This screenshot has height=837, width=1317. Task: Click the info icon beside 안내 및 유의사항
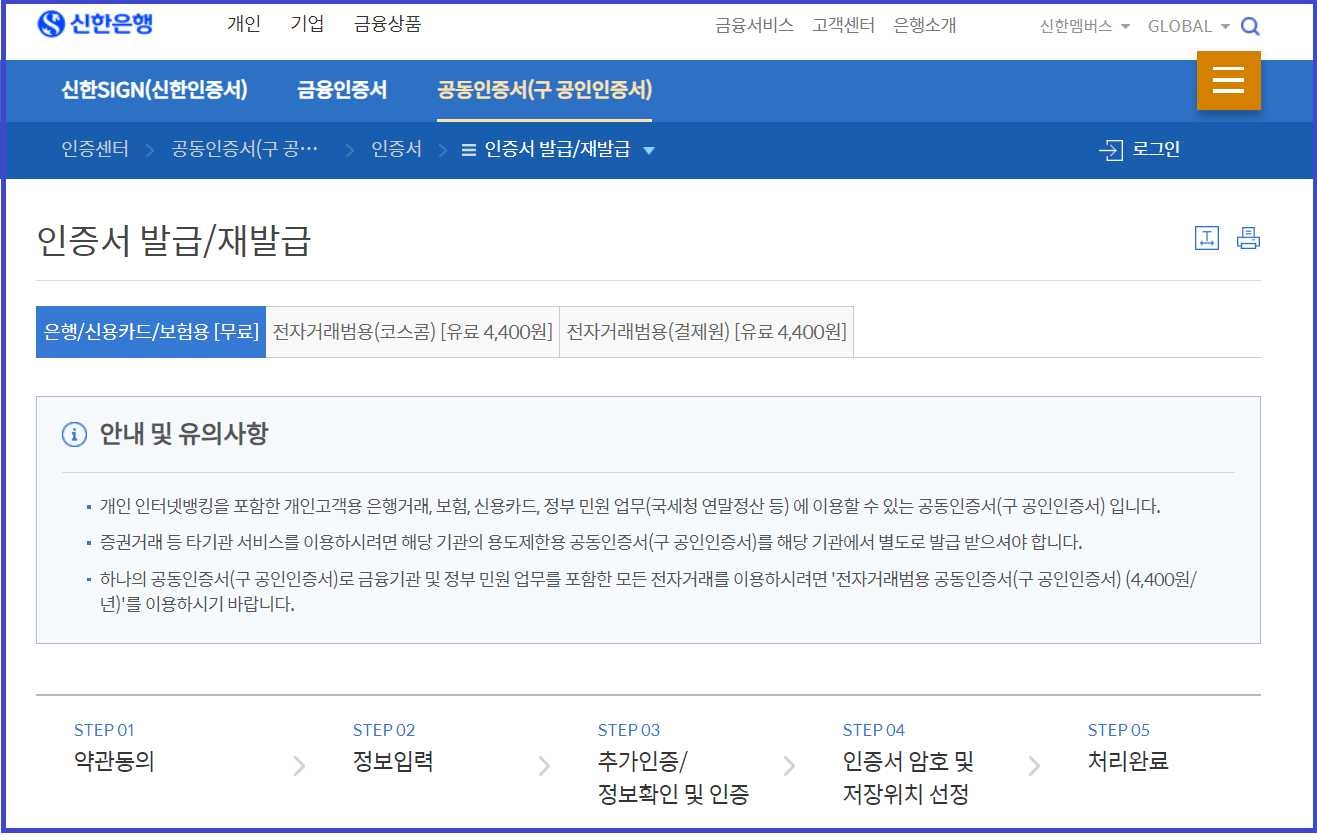(74, 434)
